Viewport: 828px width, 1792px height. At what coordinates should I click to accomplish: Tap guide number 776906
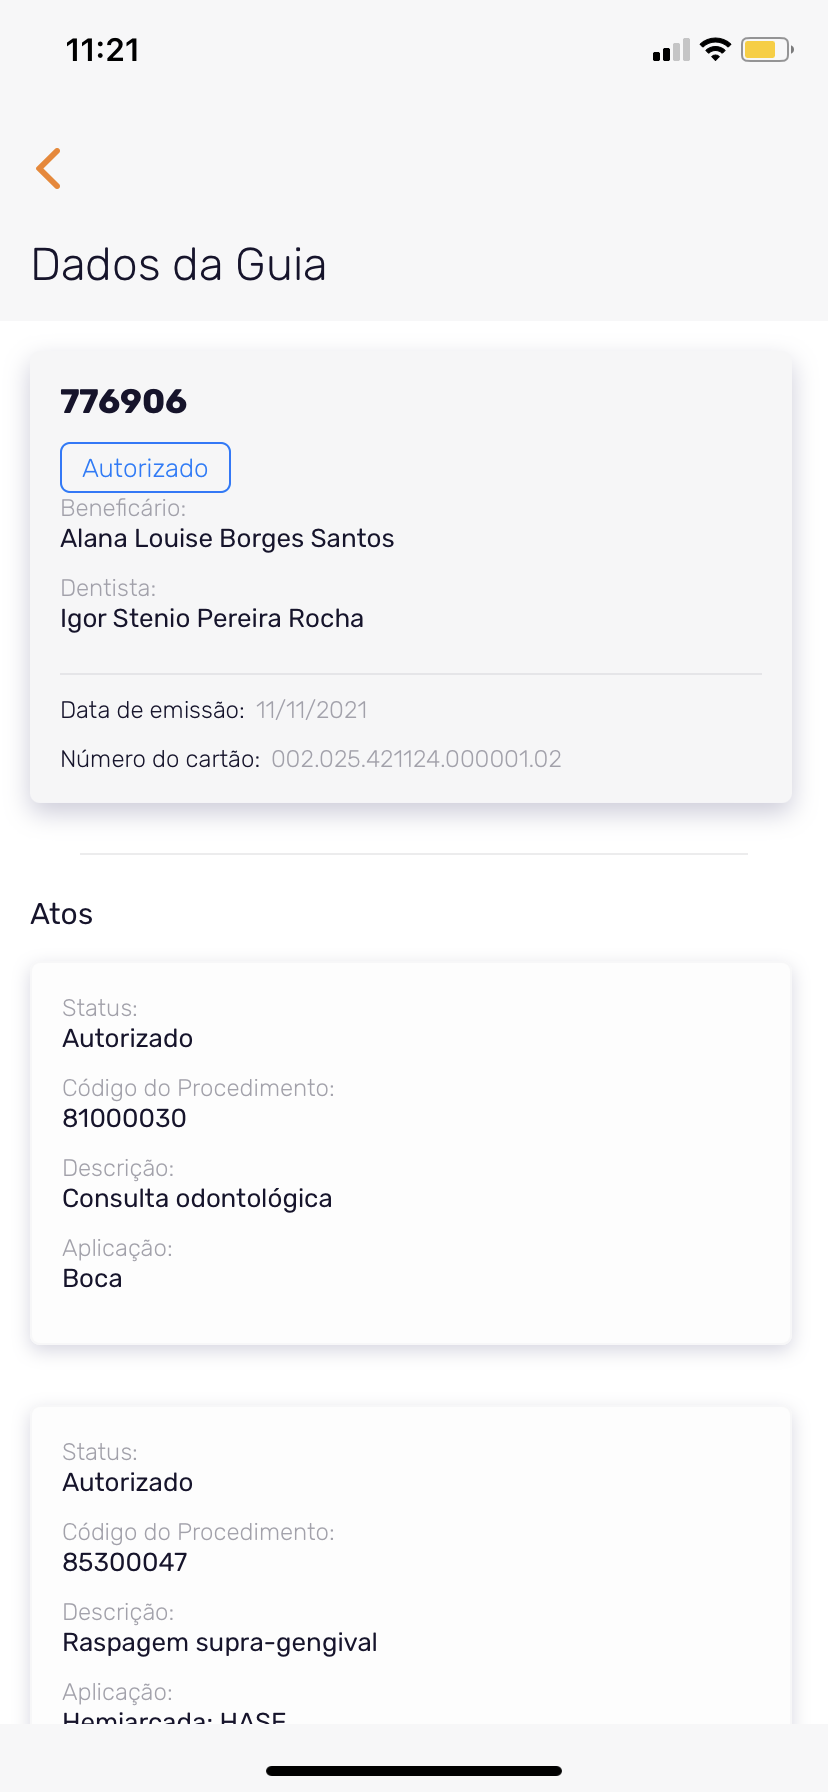[124, 402]
